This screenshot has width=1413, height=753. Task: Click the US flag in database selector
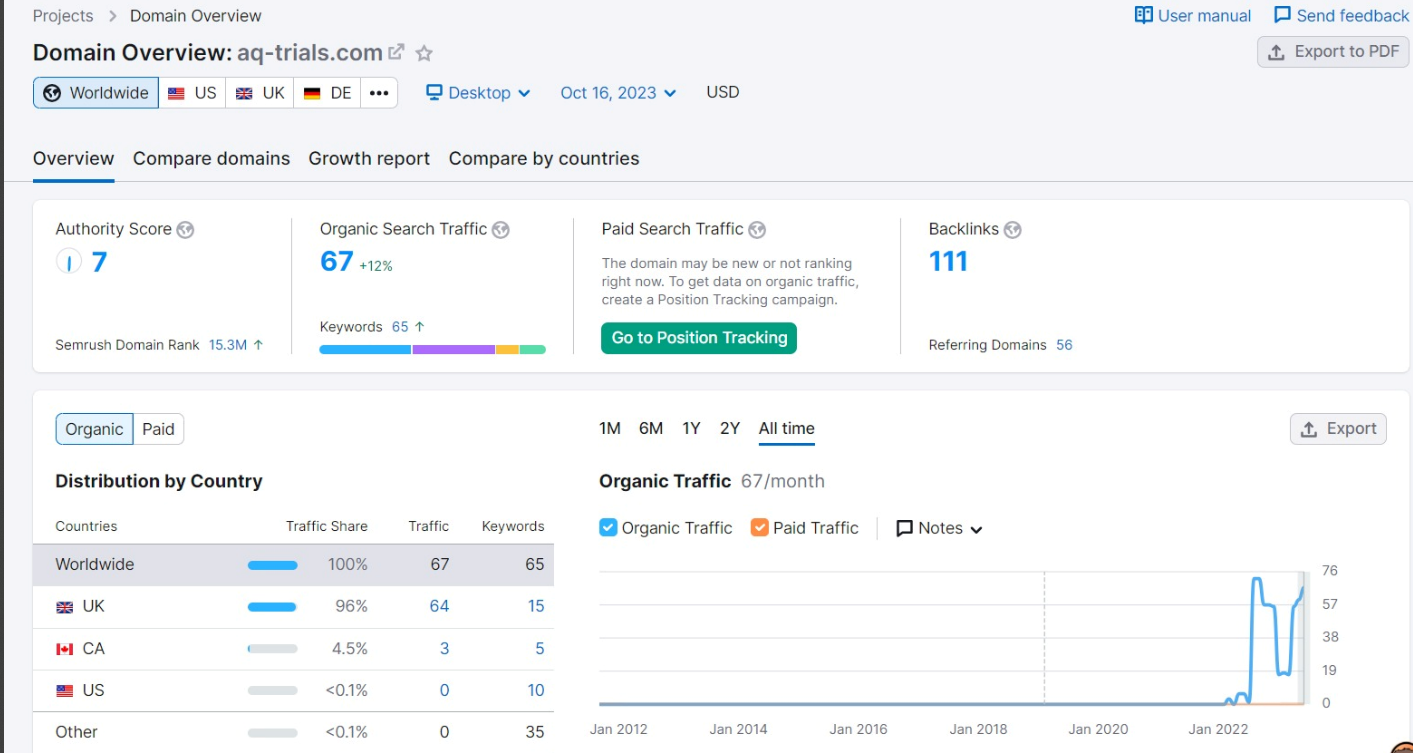[176, 93]
